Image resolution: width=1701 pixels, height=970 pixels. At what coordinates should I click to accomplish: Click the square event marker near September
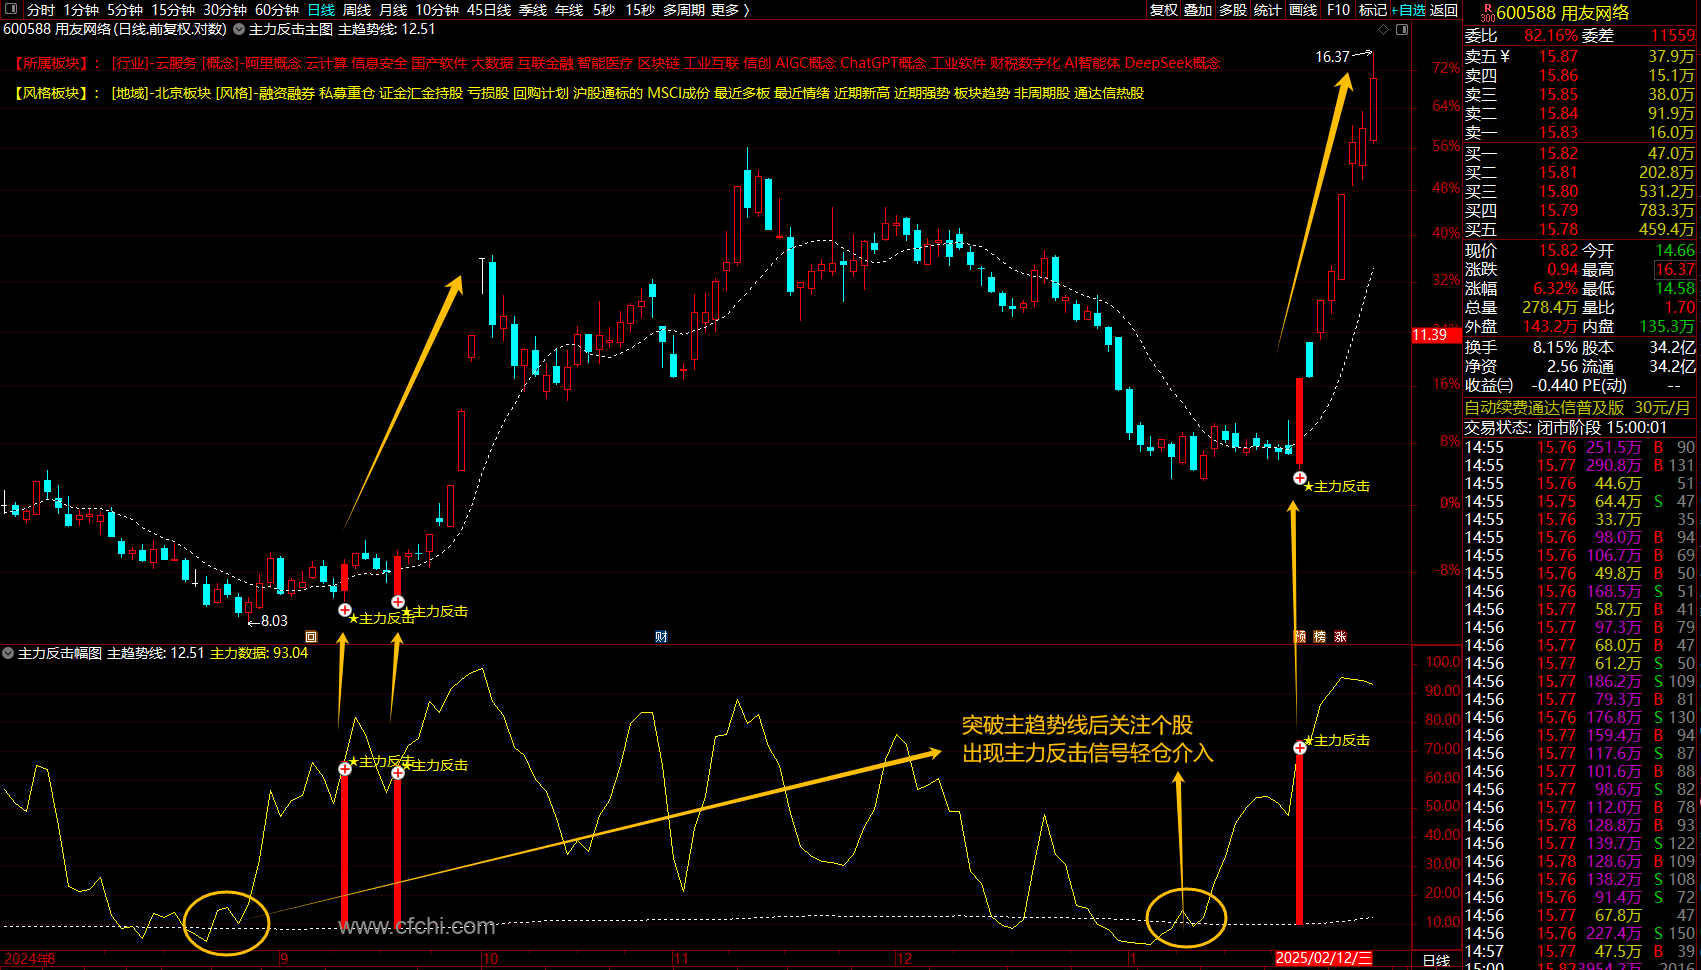(x=311, y=637)
